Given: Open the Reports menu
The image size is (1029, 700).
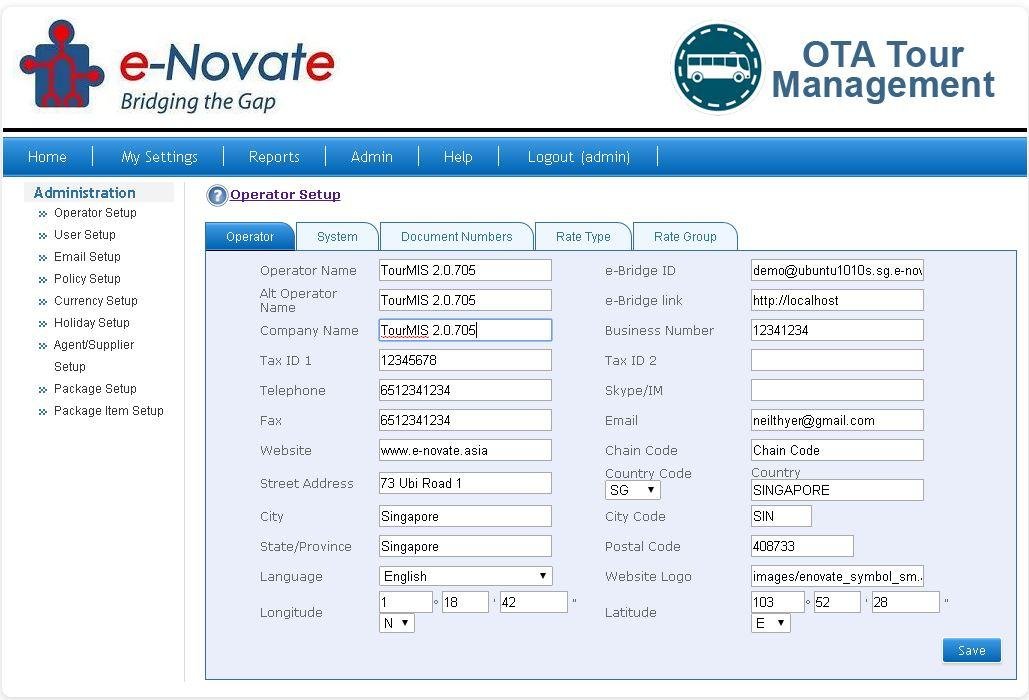Looking at the screenshot, I should click(x=274, y=157).
